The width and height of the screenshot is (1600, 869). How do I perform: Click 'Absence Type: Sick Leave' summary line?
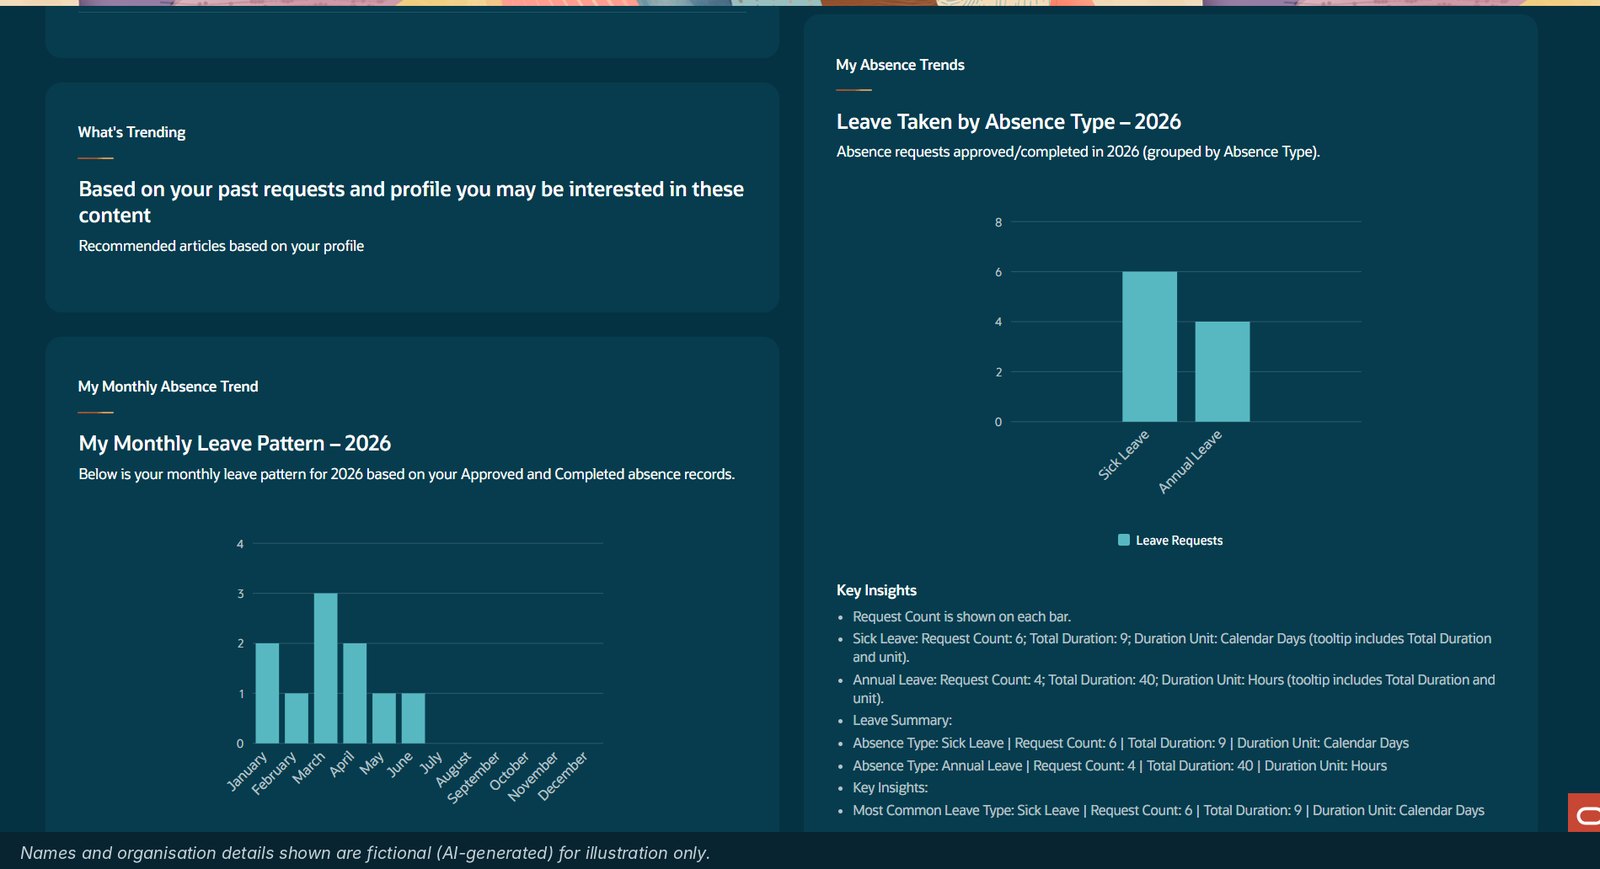[1130, 743]
